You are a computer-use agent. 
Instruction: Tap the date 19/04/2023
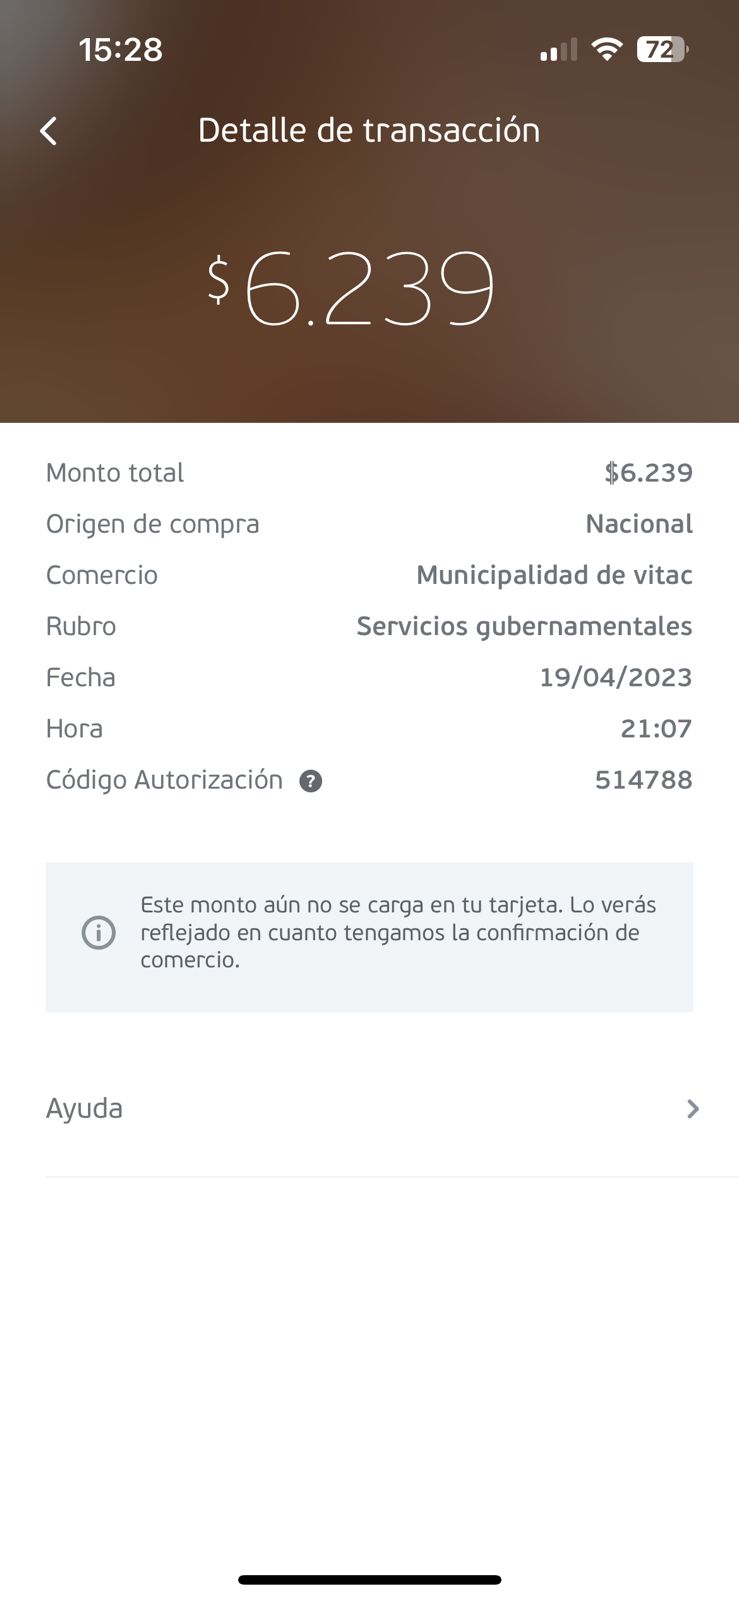(615, 678)
